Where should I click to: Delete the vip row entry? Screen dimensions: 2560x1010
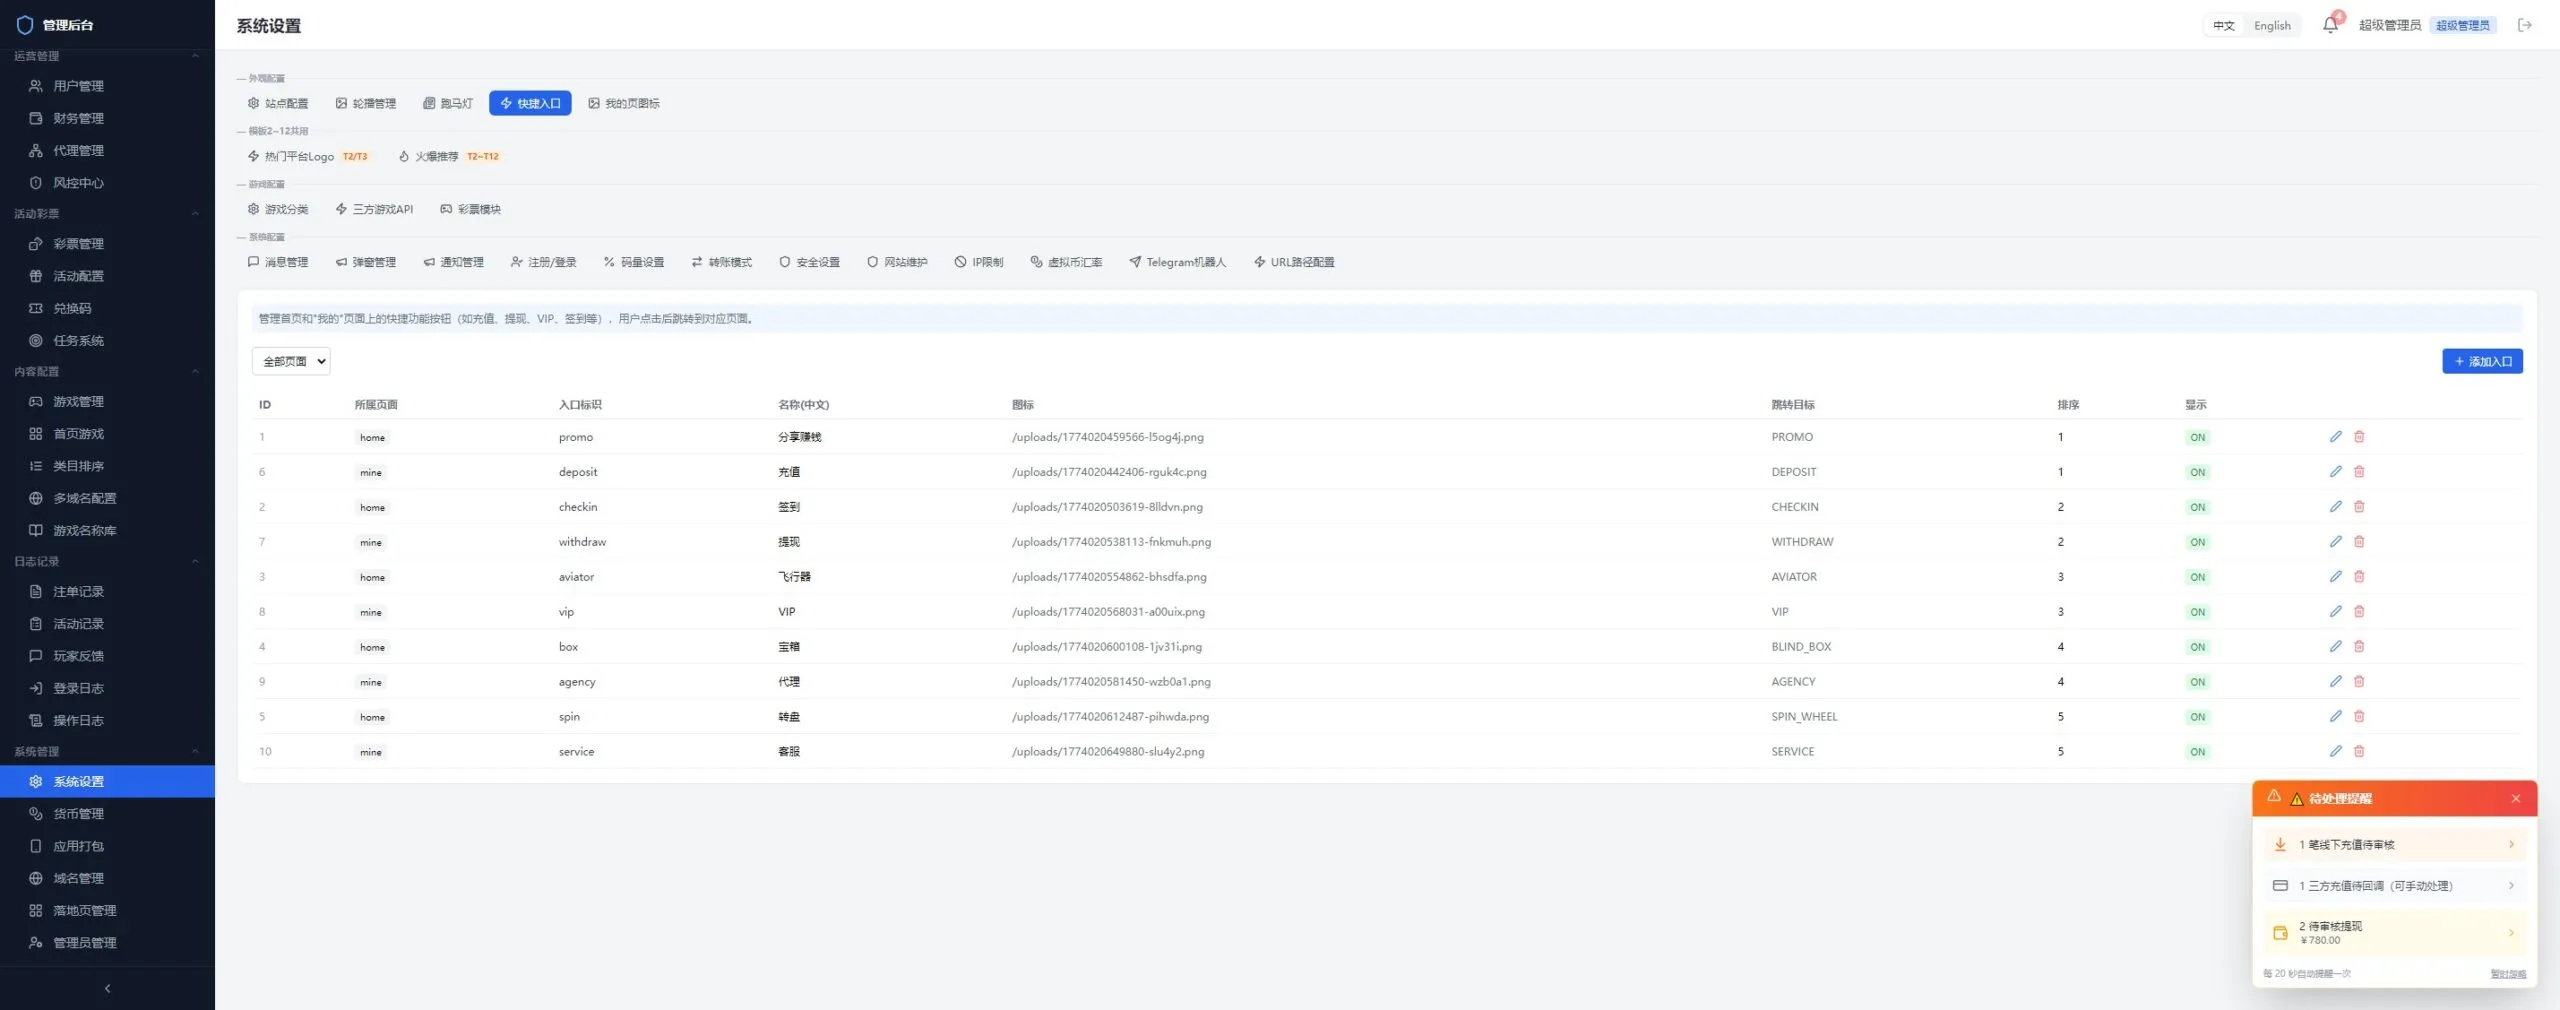point(2359,612)
